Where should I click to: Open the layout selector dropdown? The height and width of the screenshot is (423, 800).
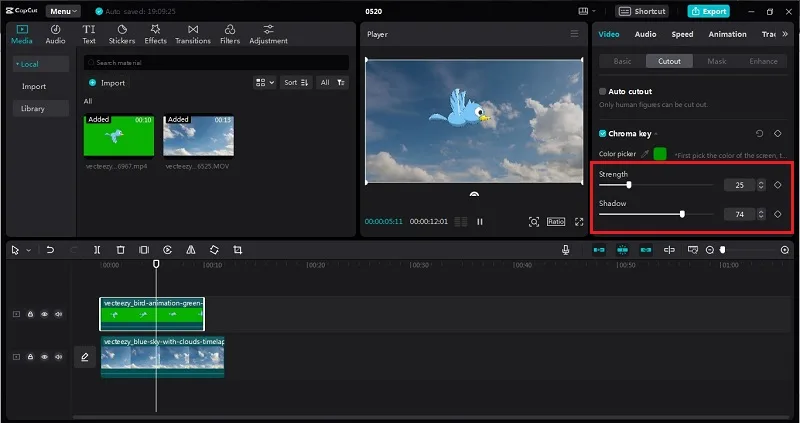pyautogui.click(x=587, y=11)
